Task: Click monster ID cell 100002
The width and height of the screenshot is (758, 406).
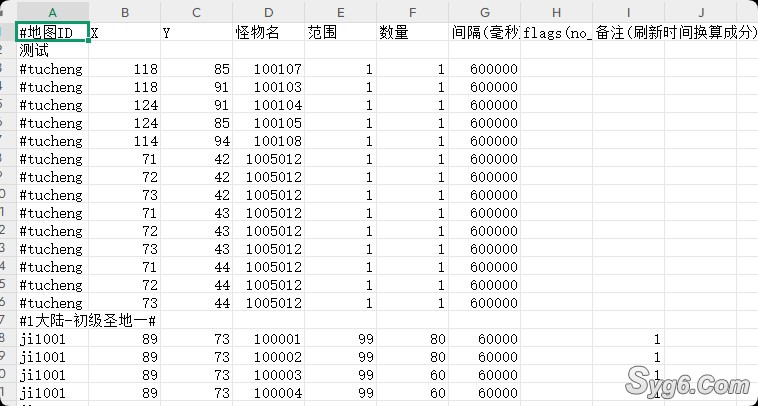Action: (x=268, y=357)
